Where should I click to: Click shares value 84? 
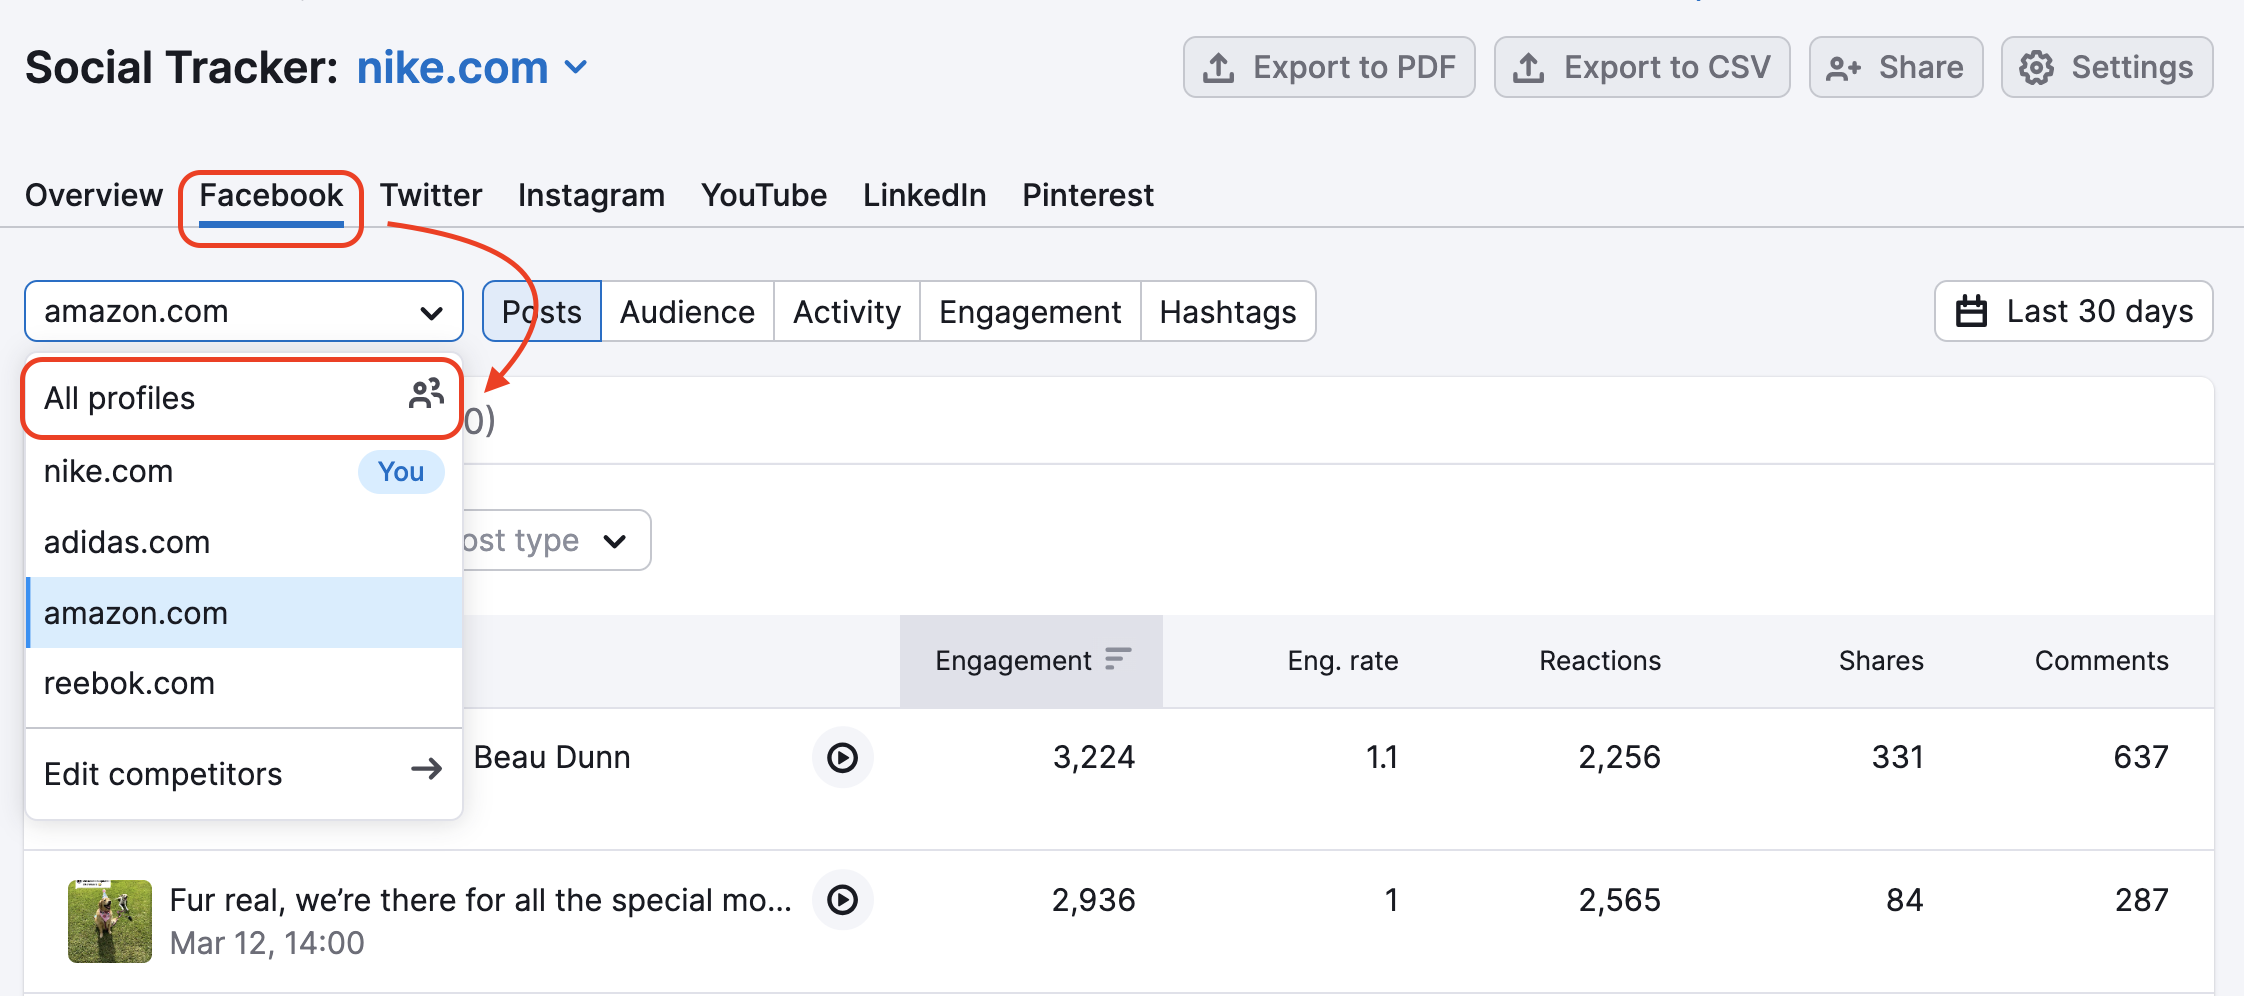[1905, 900]
